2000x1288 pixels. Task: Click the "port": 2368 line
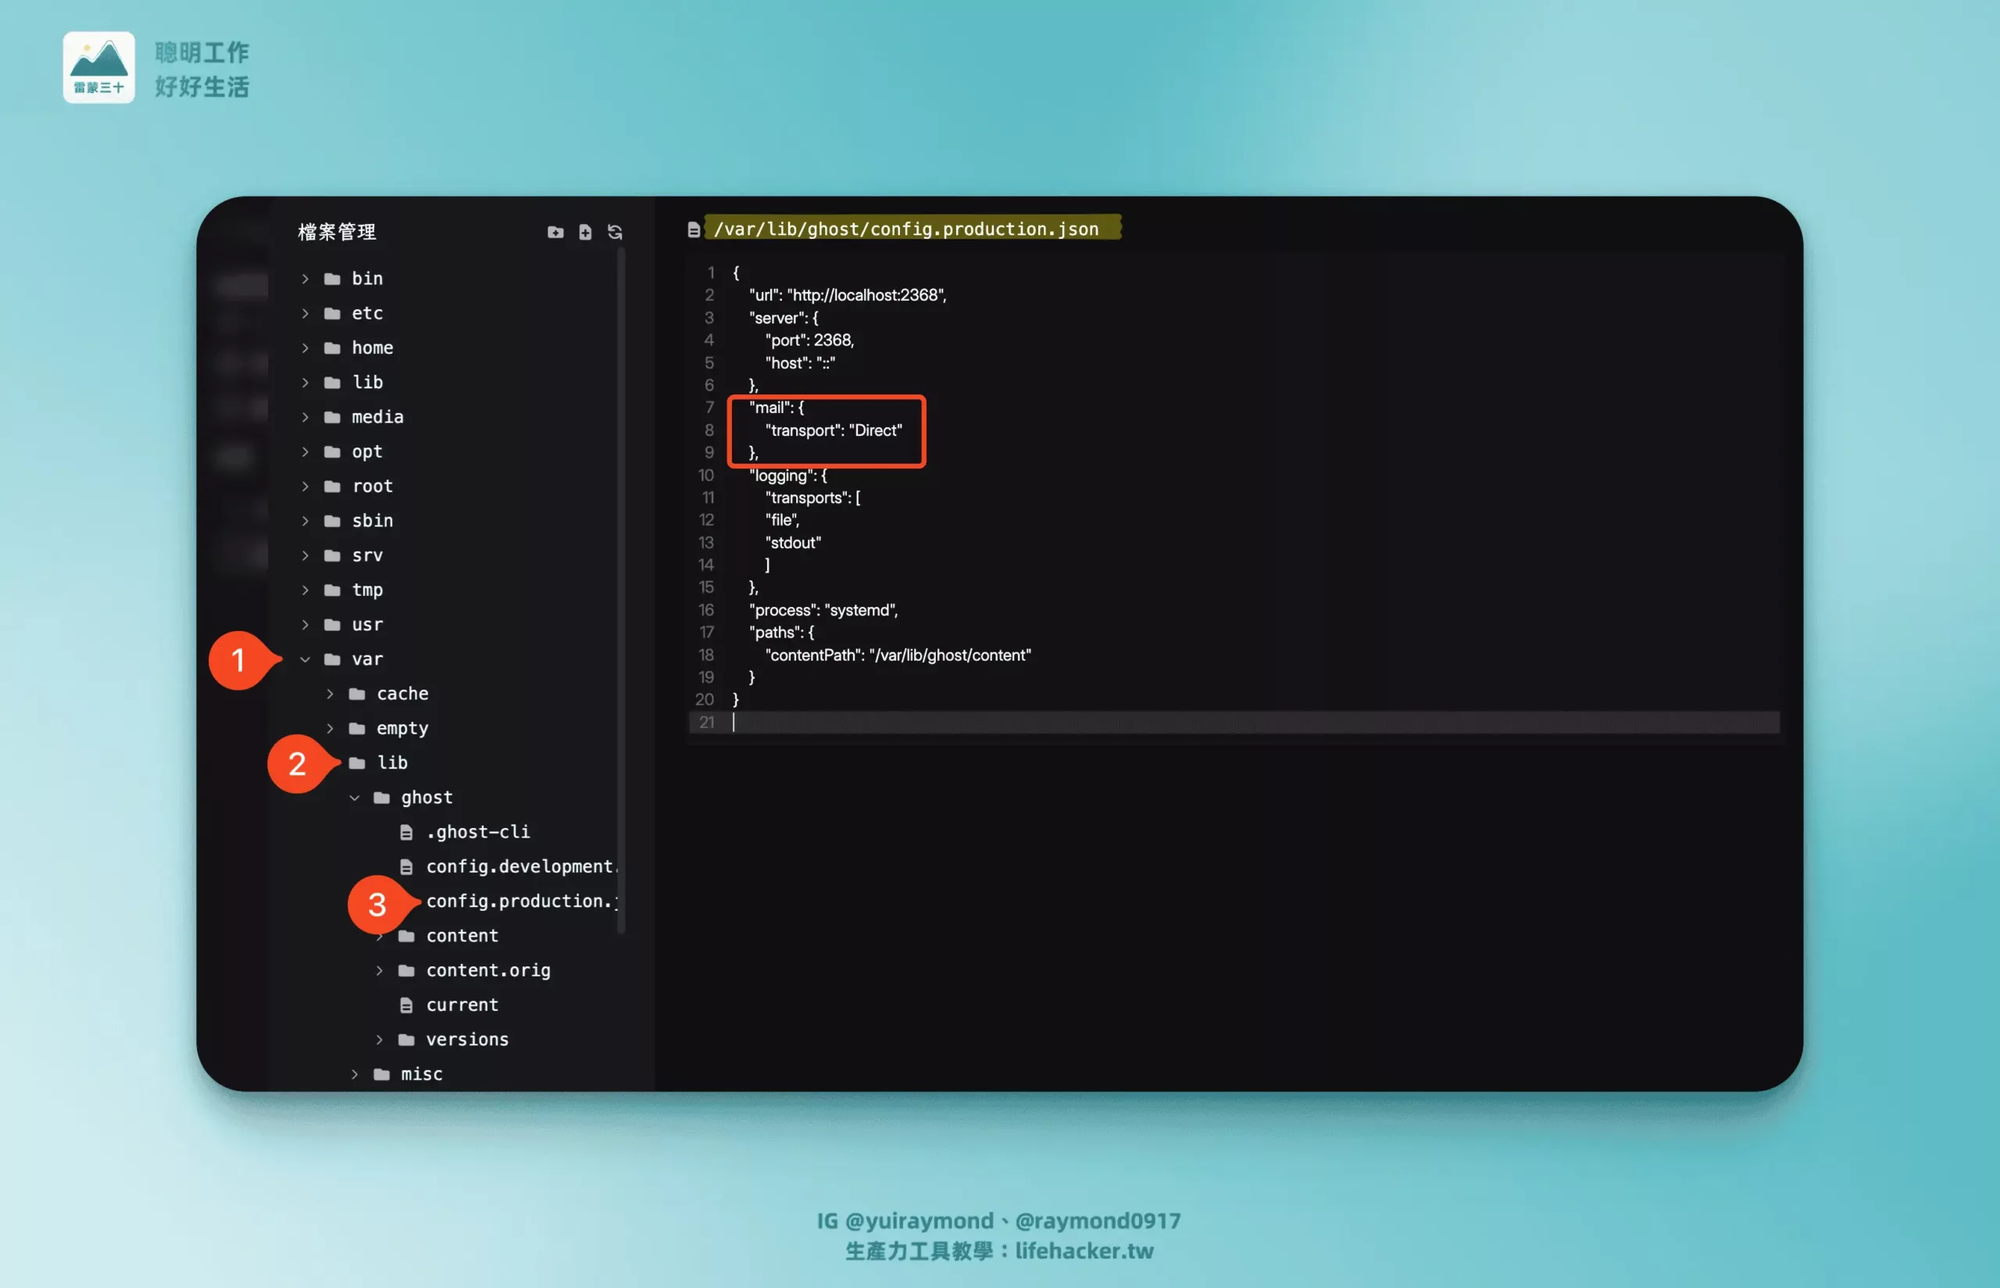coord(810,340)
